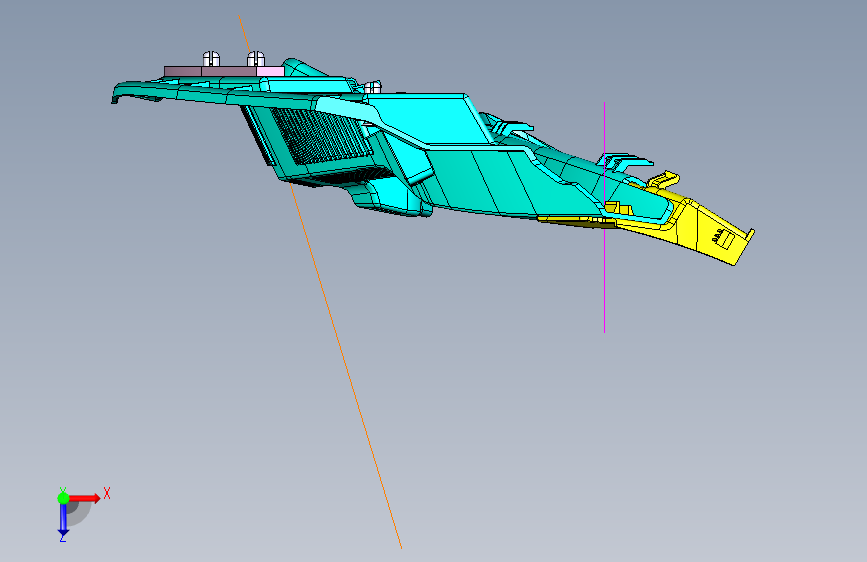Select the white screw above the dark purple block
Viewport: 867px width, 562px height.
[x=211, y=59]
